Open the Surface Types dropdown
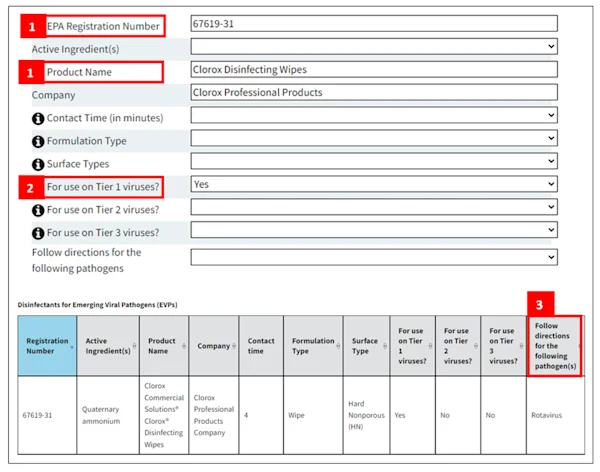Screen dimensions: 600x472 coord(374,161)
